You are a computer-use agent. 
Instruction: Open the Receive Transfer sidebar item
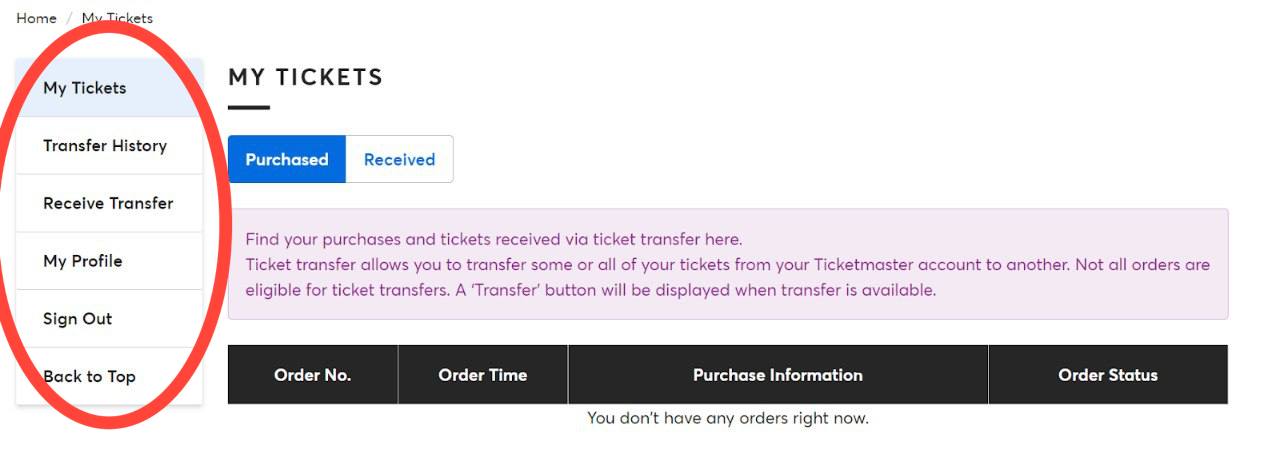click(109, 204)
